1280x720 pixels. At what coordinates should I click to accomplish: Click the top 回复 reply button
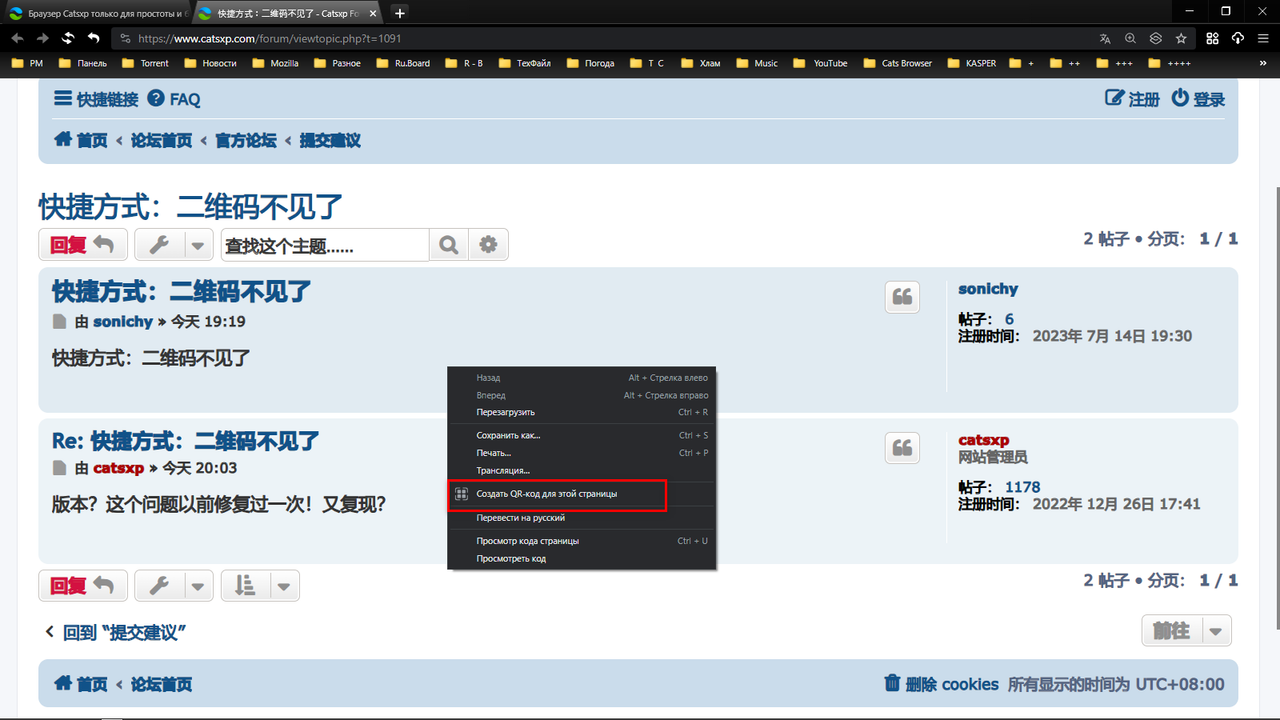click(x=83, y=245)
